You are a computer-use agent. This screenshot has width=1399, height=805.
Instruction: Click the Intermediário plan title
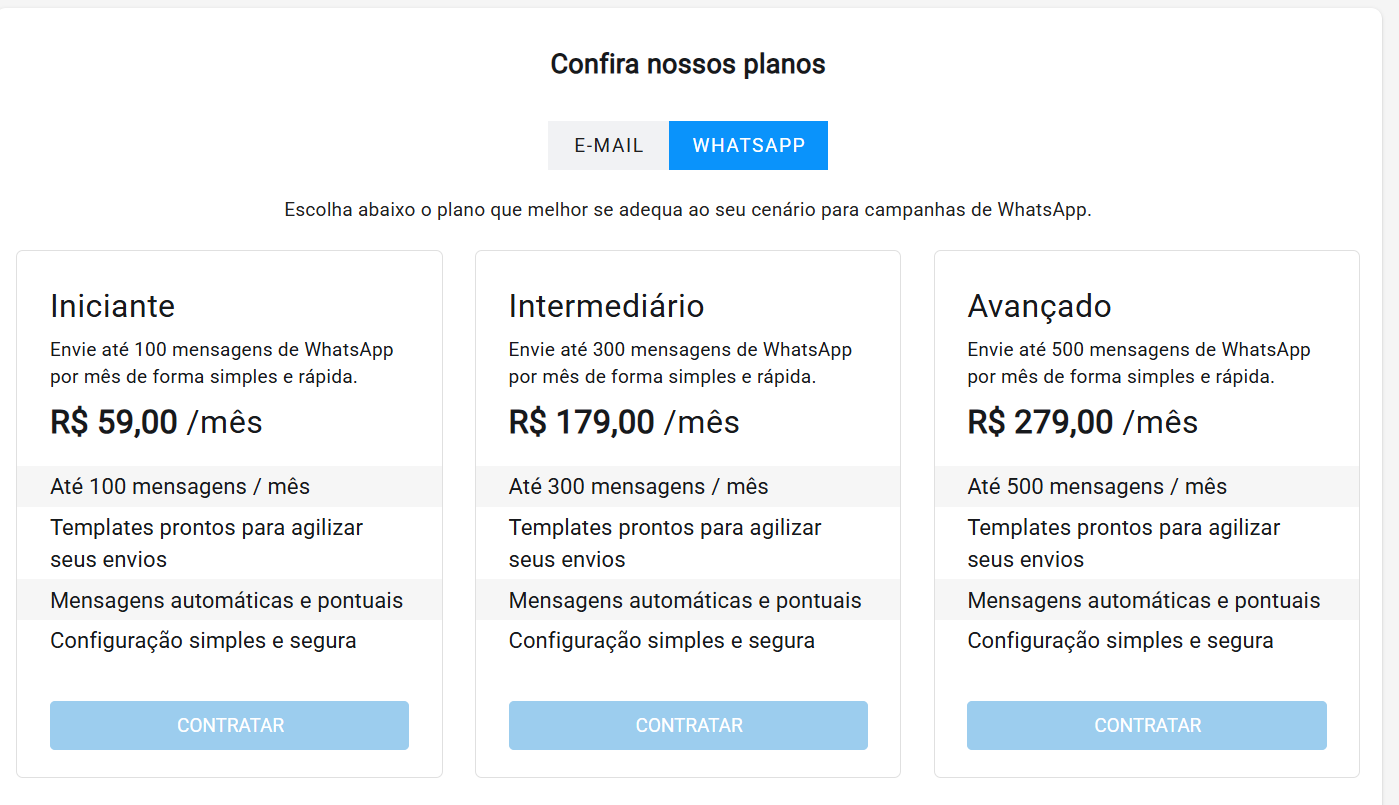606,306
